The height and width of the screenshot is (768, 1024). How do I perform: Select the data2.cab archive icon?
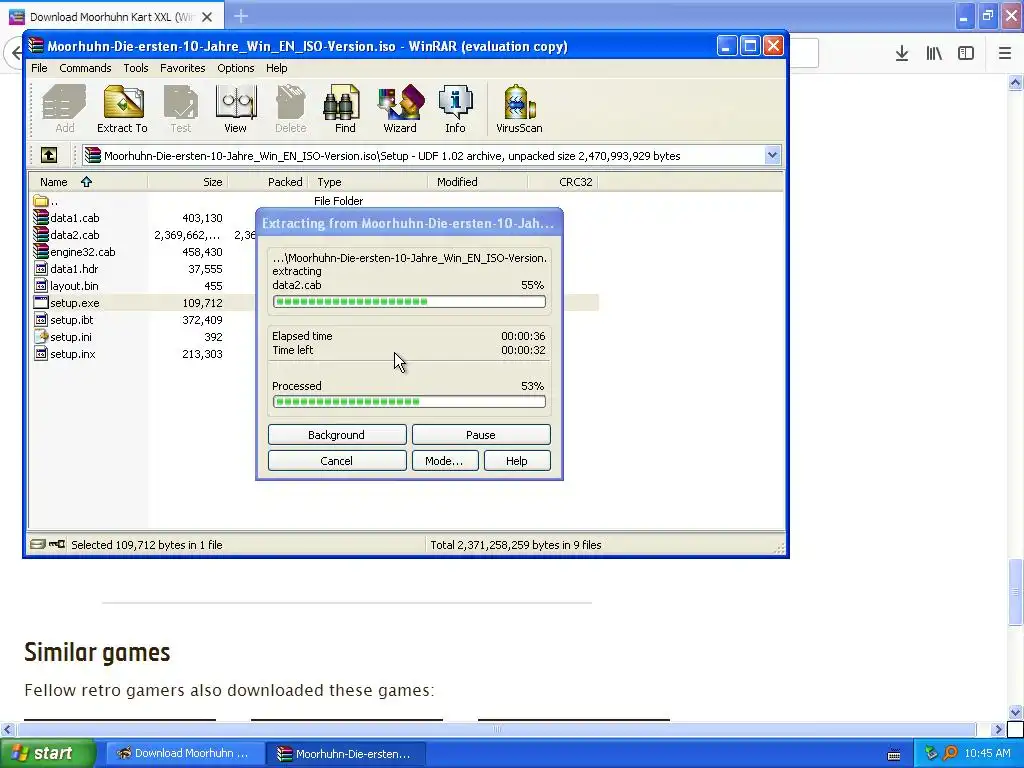(x=40, y=234)
